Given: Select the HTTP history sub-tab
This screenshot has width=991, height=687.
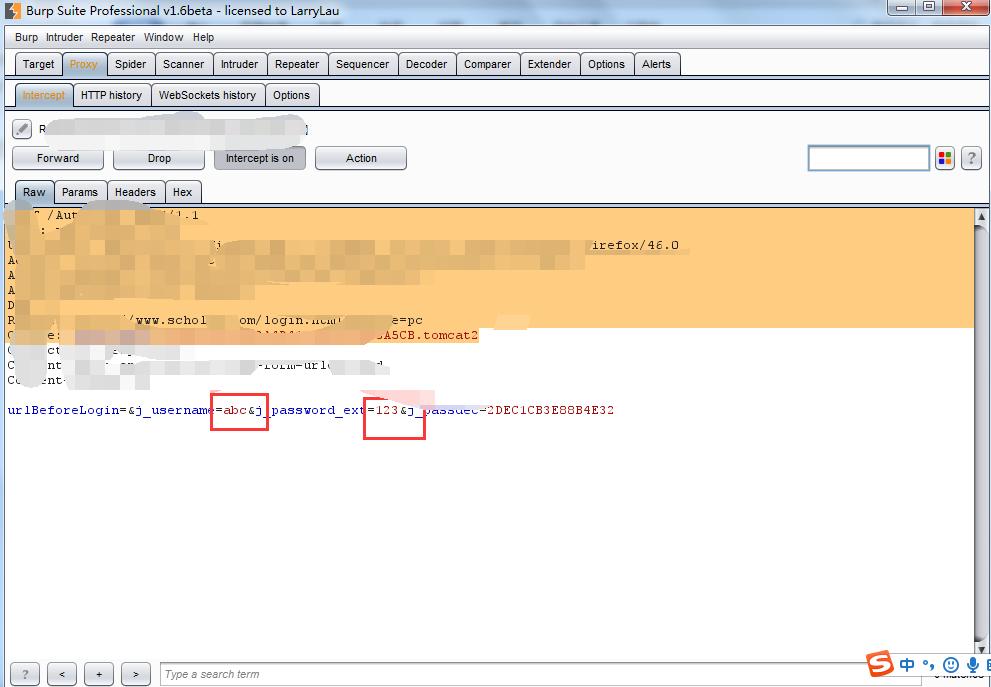Looking at the screenshot, I should (x=111, y=95).
